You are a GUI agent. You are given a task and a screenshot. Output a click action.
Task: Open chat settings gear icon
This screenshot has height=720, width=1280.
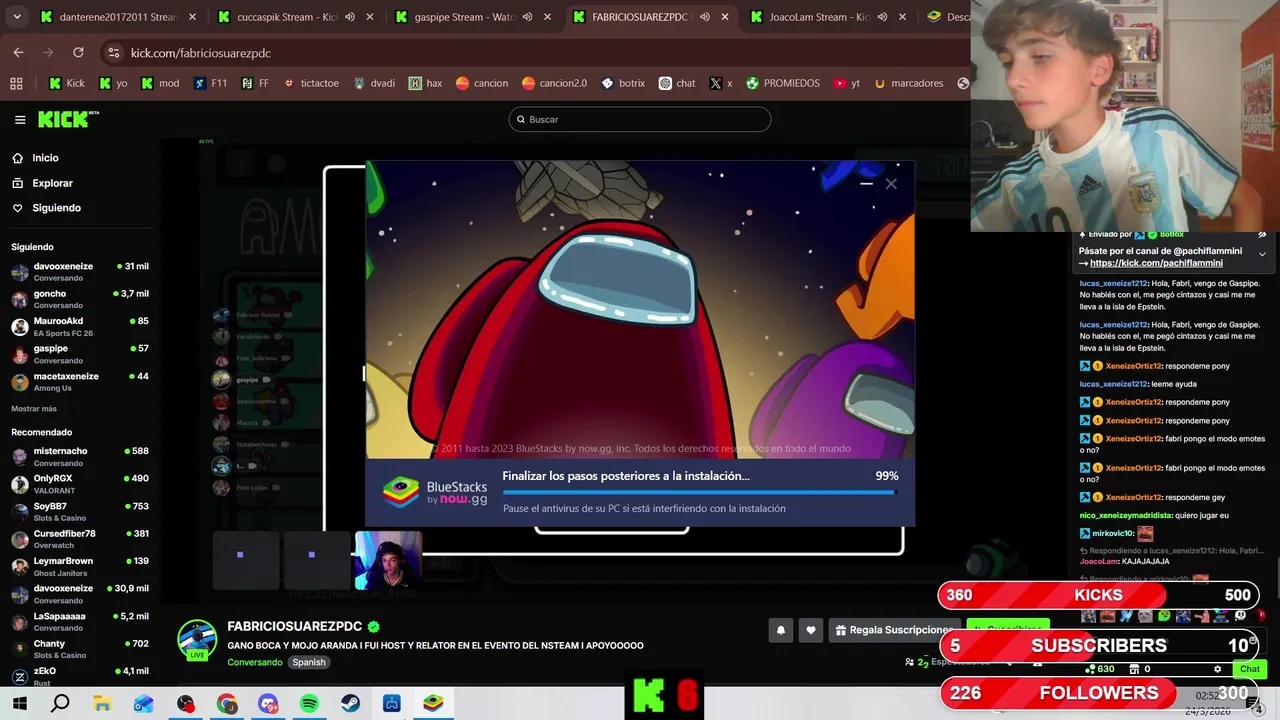pos(1217,669)
